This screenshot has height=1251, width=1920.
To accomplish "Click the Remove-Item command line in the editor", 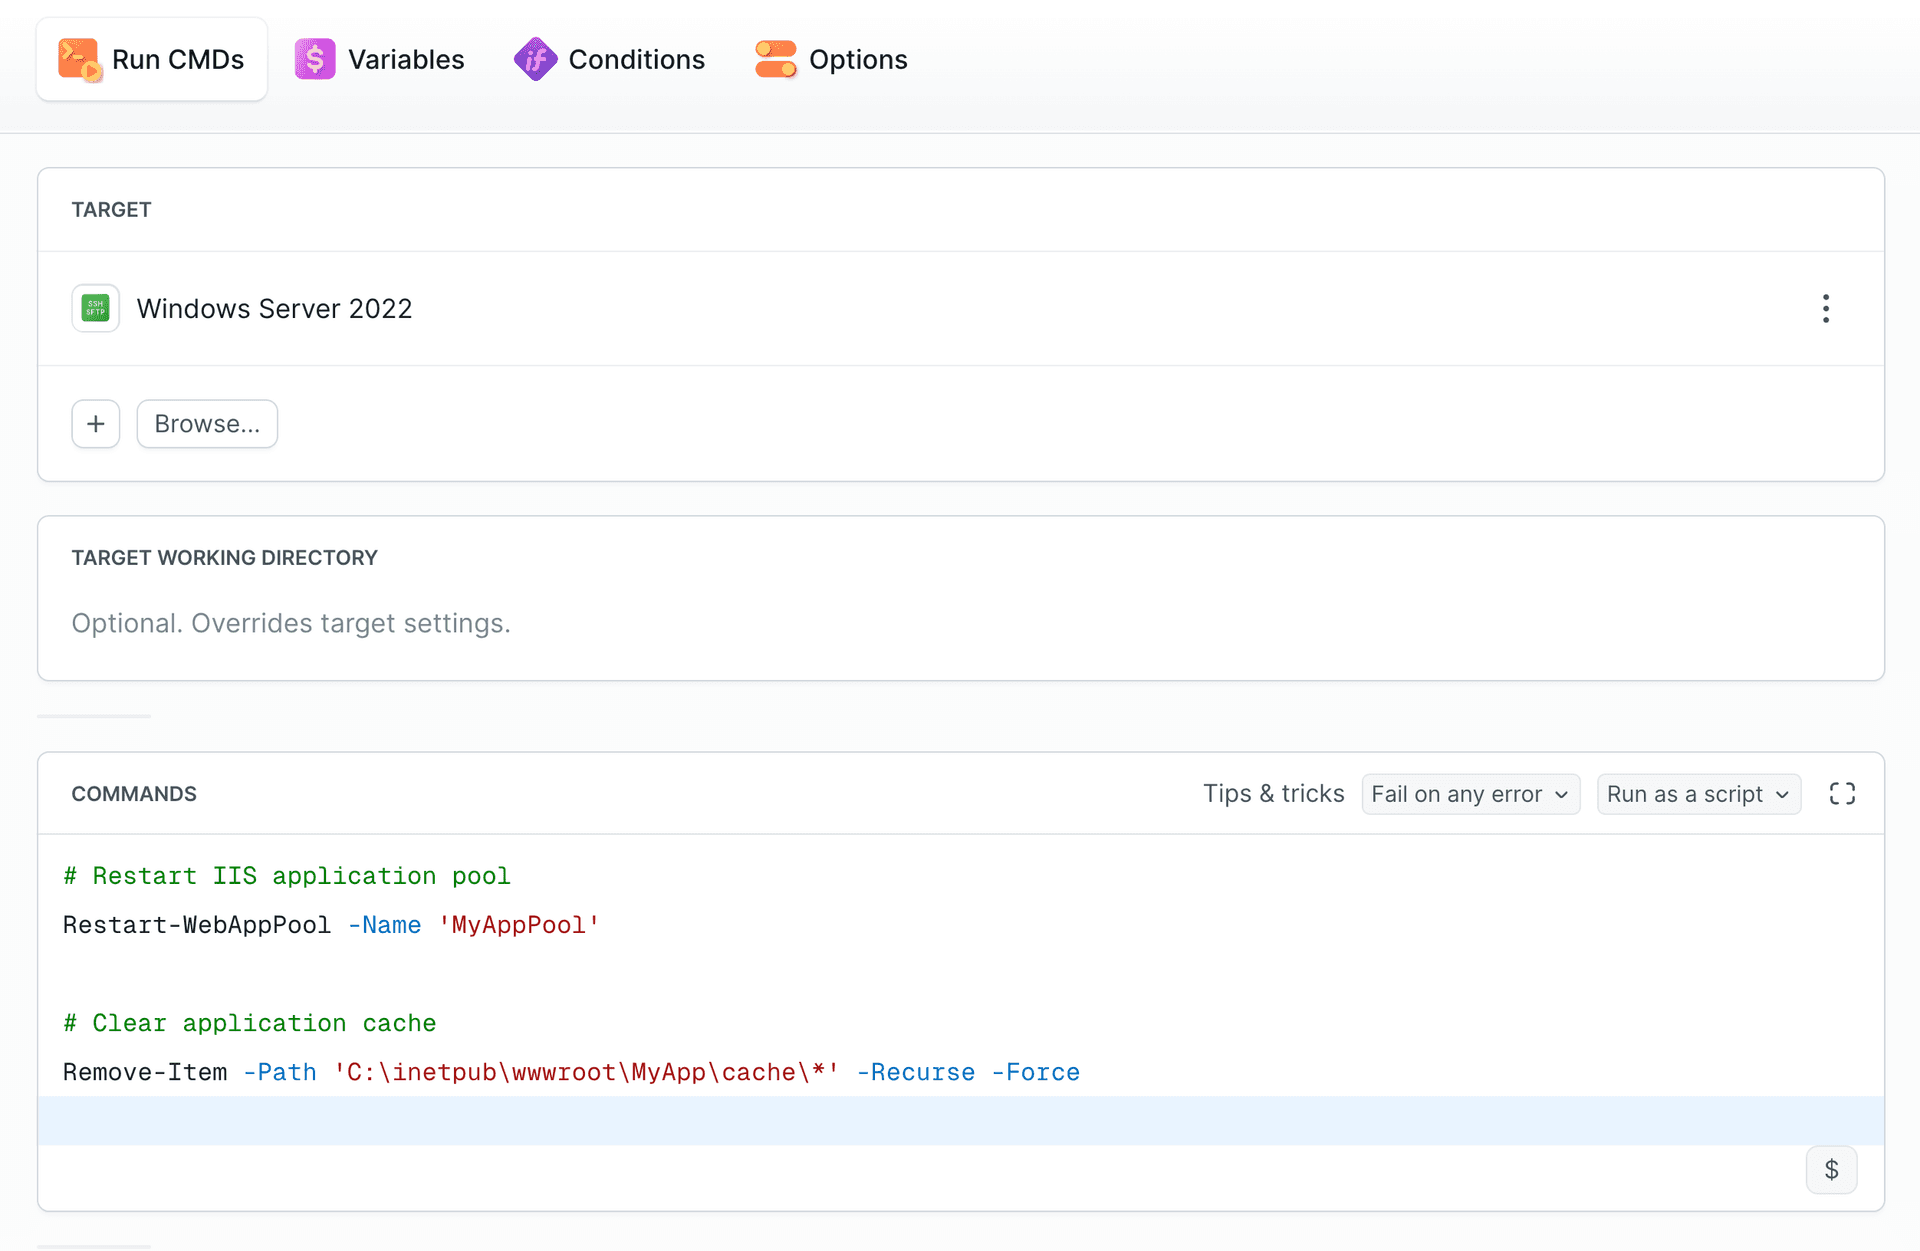I will point(570,1072).
